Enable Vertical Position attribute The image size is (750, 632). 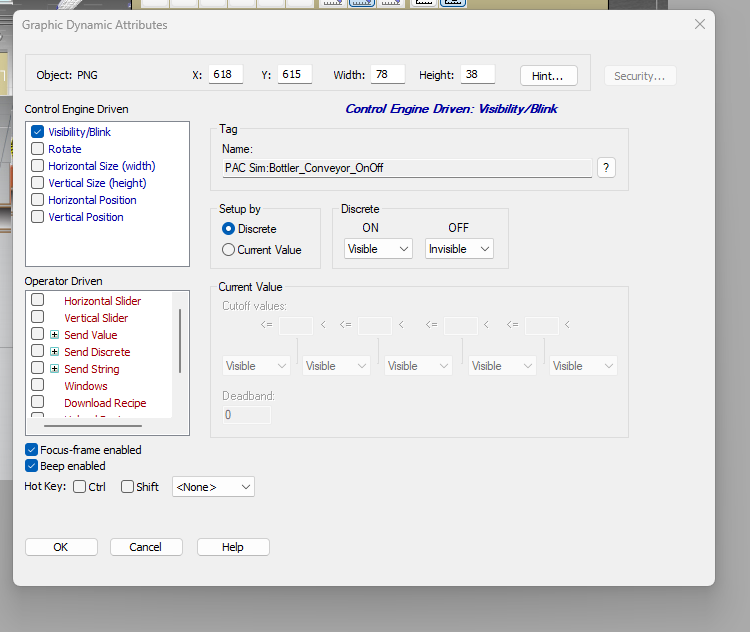pyautogui.click(x=37, y=217)
